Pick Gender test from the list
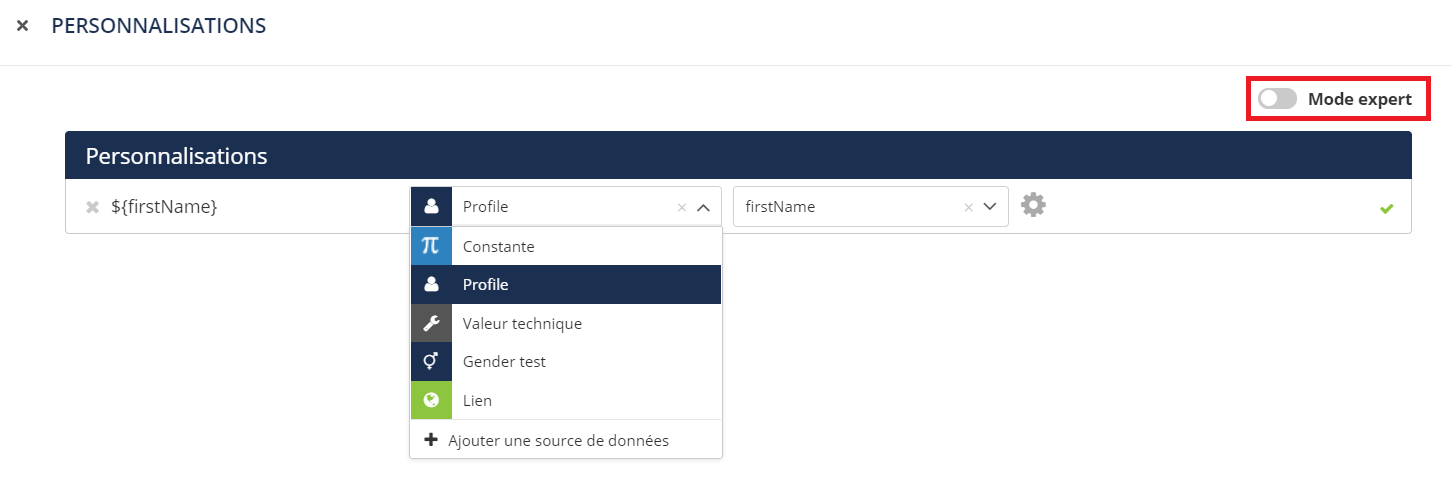1452x495 pixels. coord(504,361)
